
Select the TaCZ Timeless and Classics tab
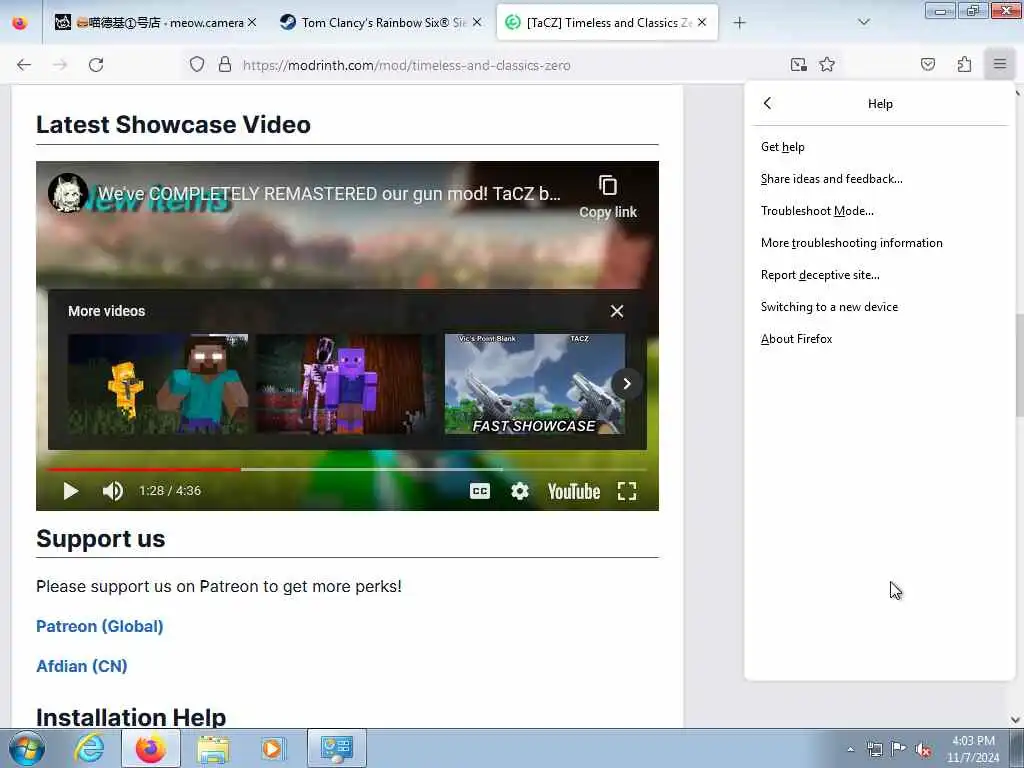(x=607, y=22)
